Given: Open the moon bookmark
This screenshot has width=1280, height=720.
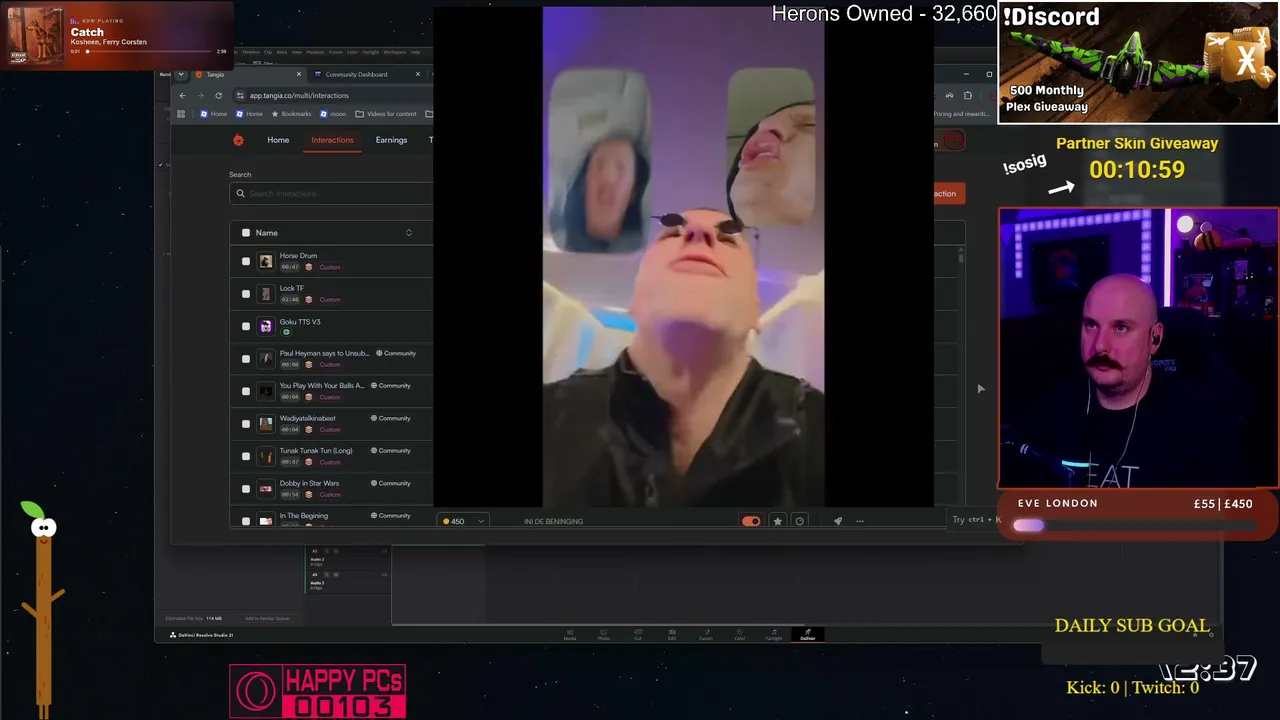Looking at the screenshot, I should pyautogui.click(x=333, y=114).
